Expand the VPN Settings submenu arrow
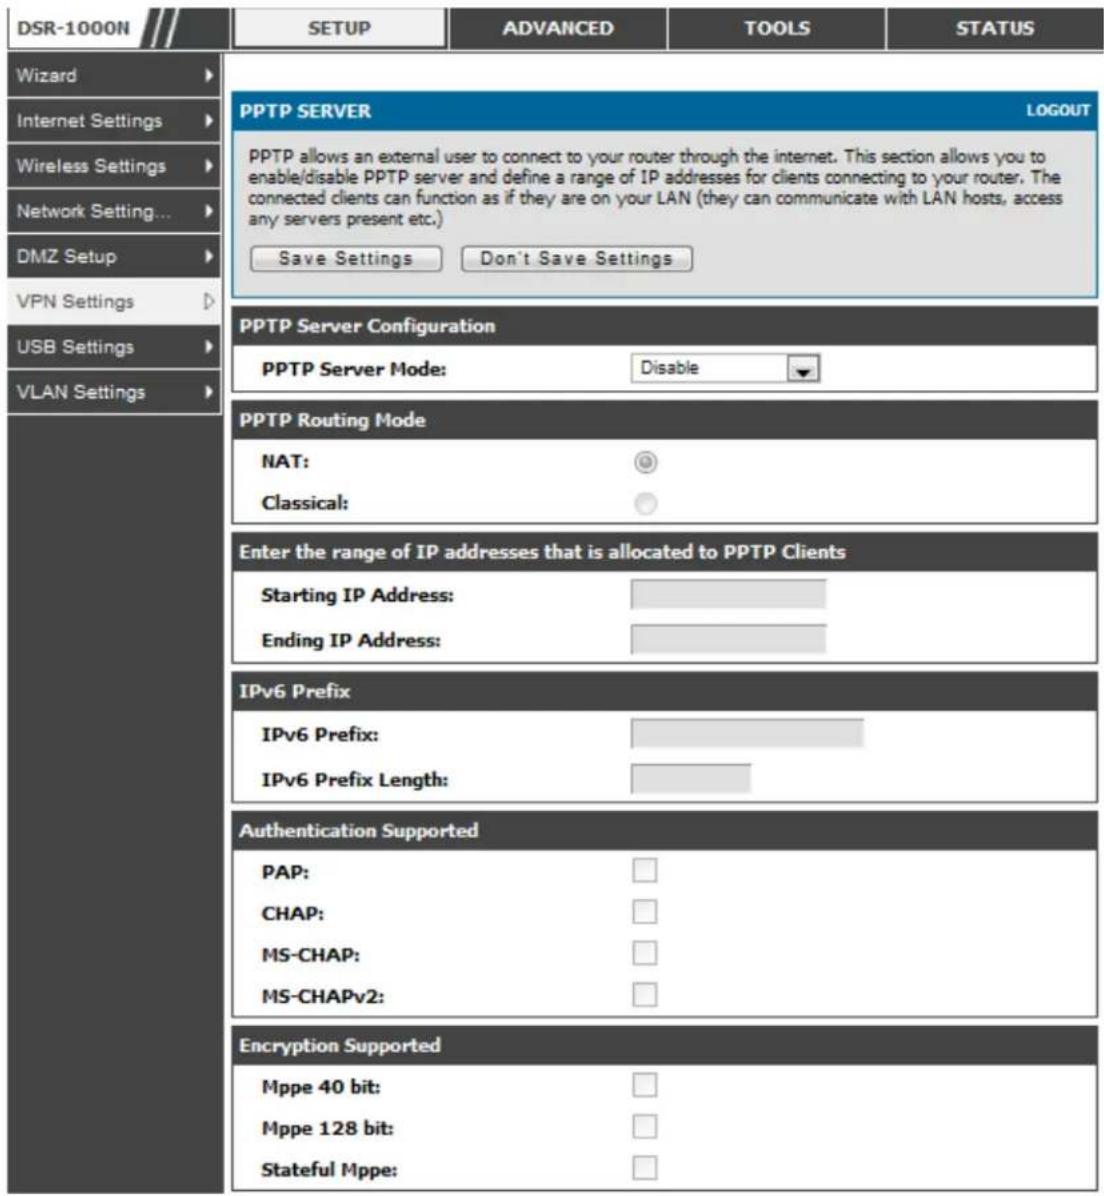 208,301
